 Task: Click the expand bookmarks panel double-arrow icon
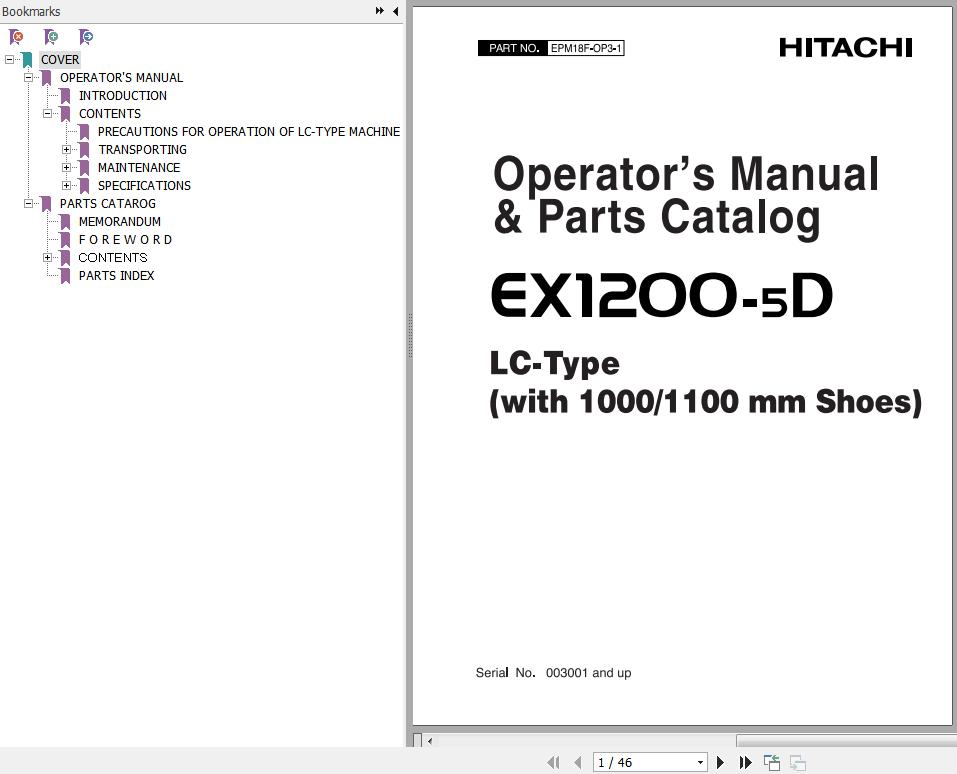pos(380,11)
